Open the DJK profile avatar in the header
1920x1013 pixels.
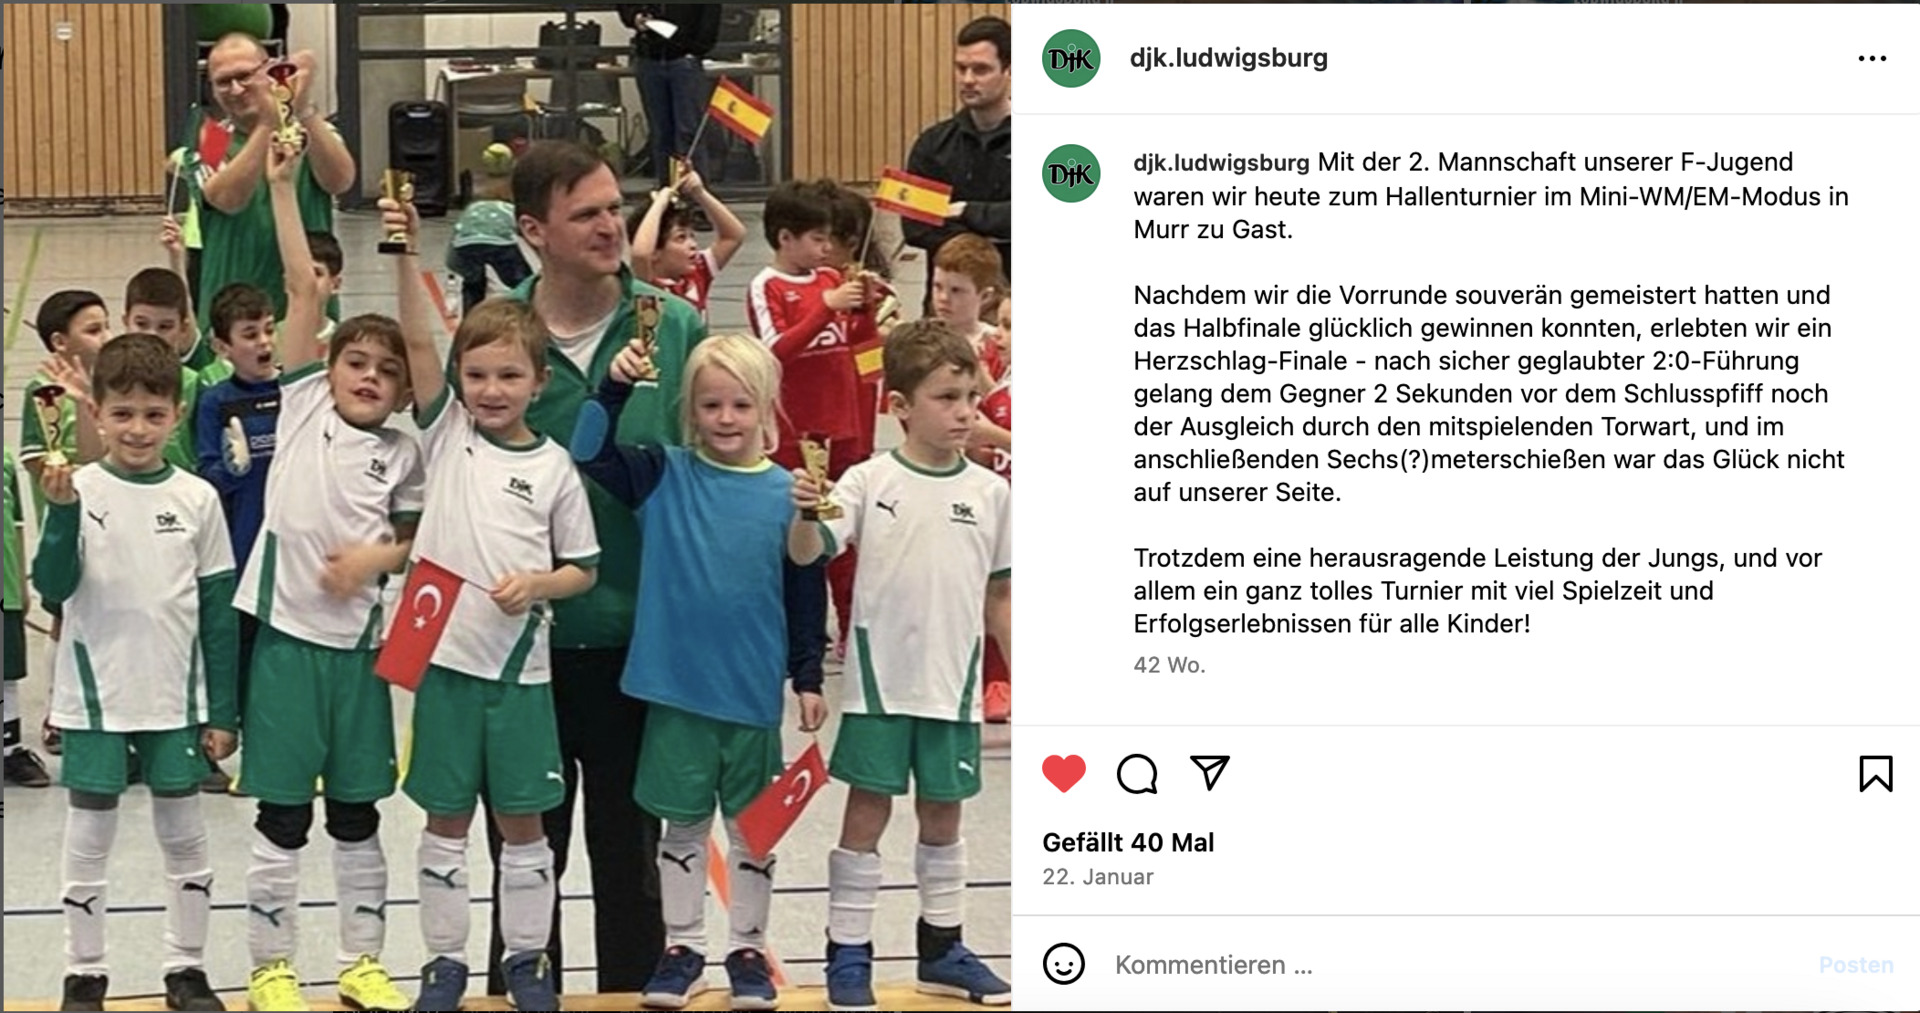pos(1071,59)
